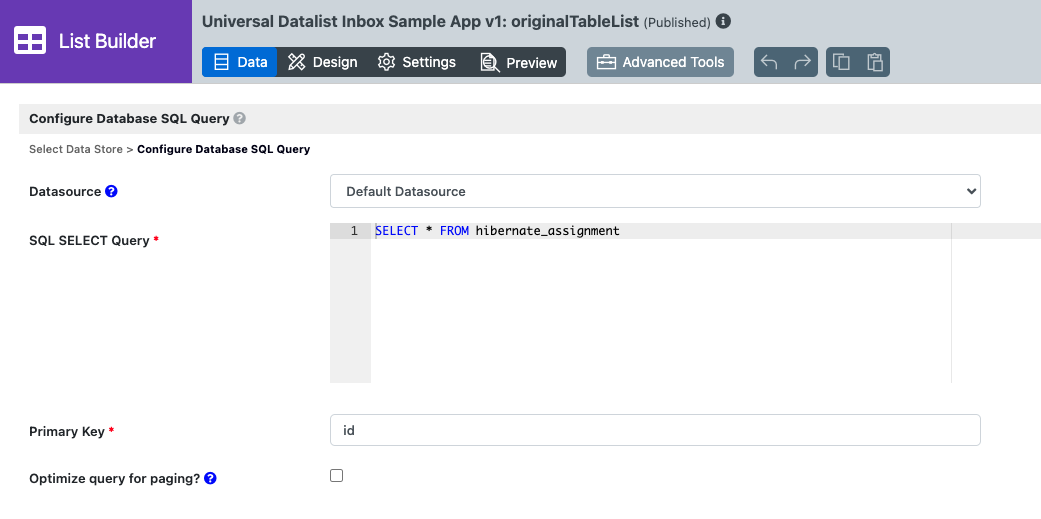Click the paste element icon

pos(875,62)
